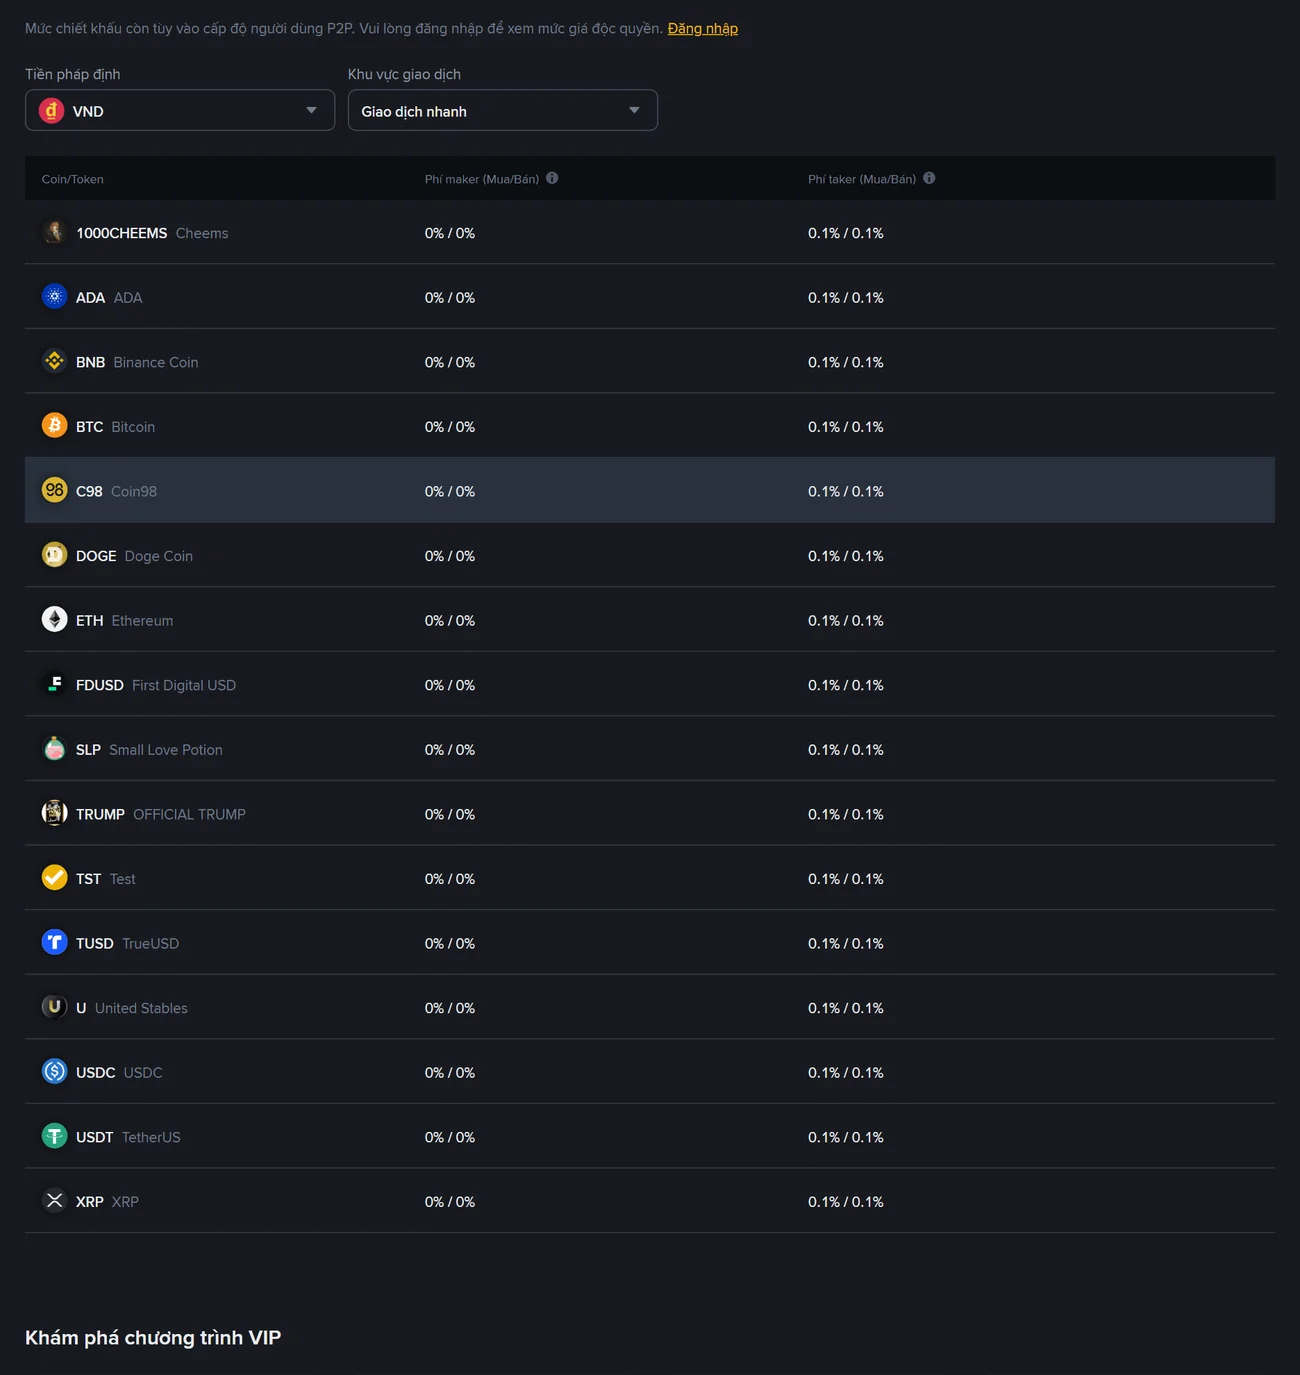
Task: Click the First Digital USD text
Action: tap(184, 685)
